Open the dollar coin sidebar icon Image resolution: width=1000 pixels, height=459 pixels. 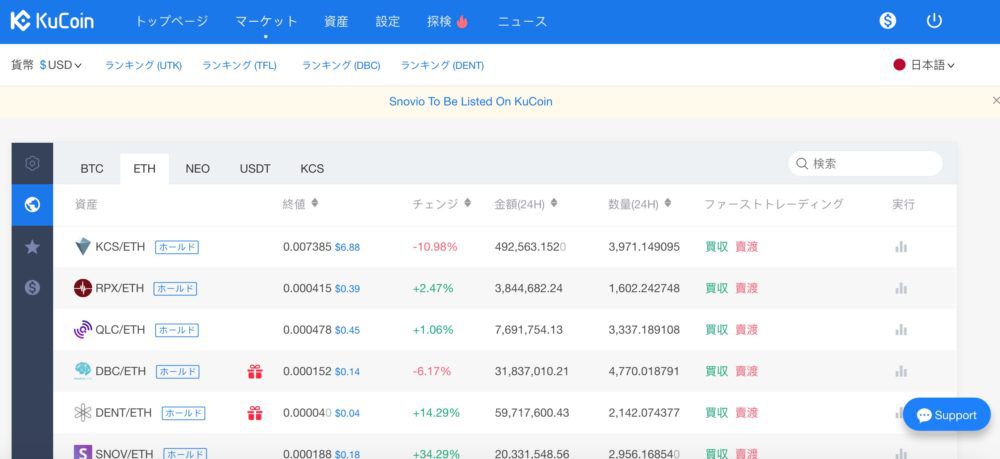point(33,288)
